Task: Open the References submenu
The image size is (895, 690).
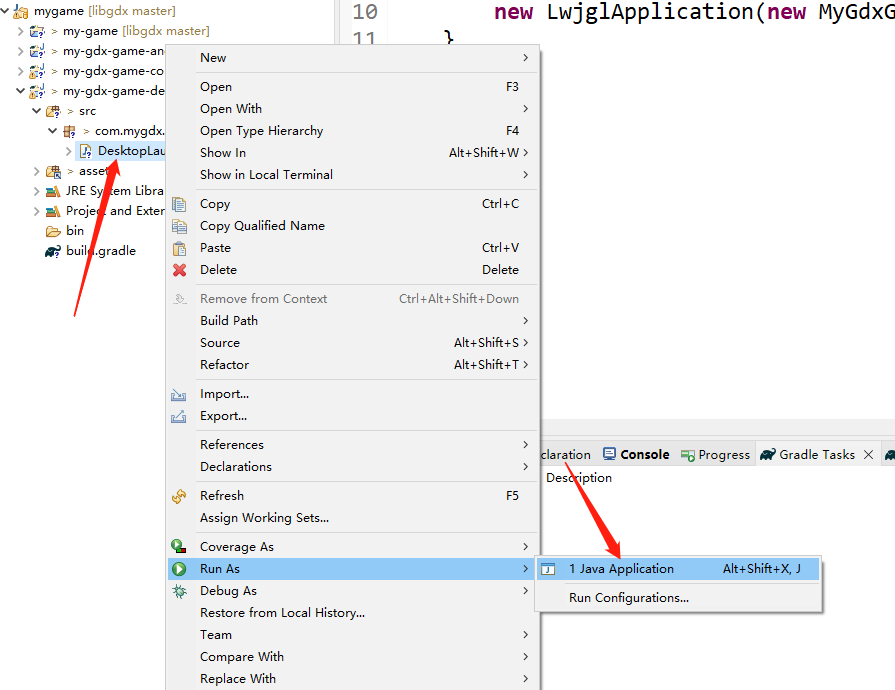Action: (x=352, y=445)
